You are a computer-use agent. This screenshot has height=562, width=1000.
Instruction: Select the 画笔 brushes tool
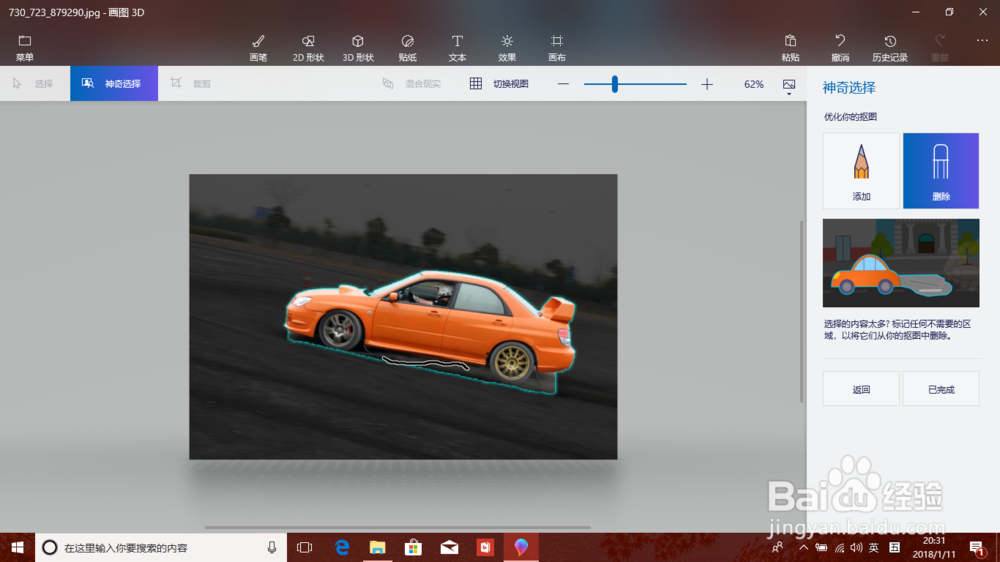pos(258,48)
